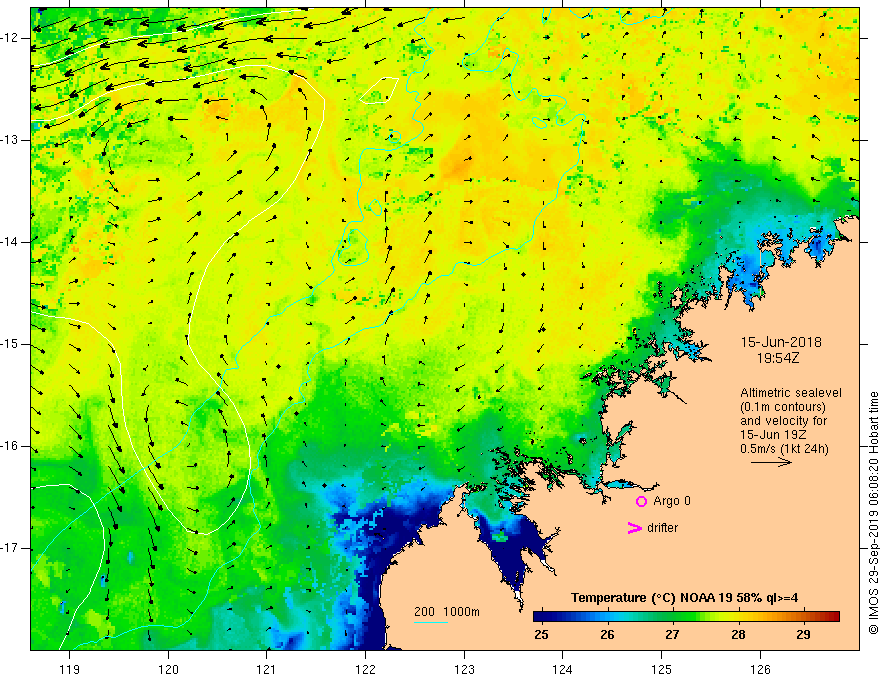Click the '15-Jun-2018' date label
The image size is (880, 680).
point(781,342)
